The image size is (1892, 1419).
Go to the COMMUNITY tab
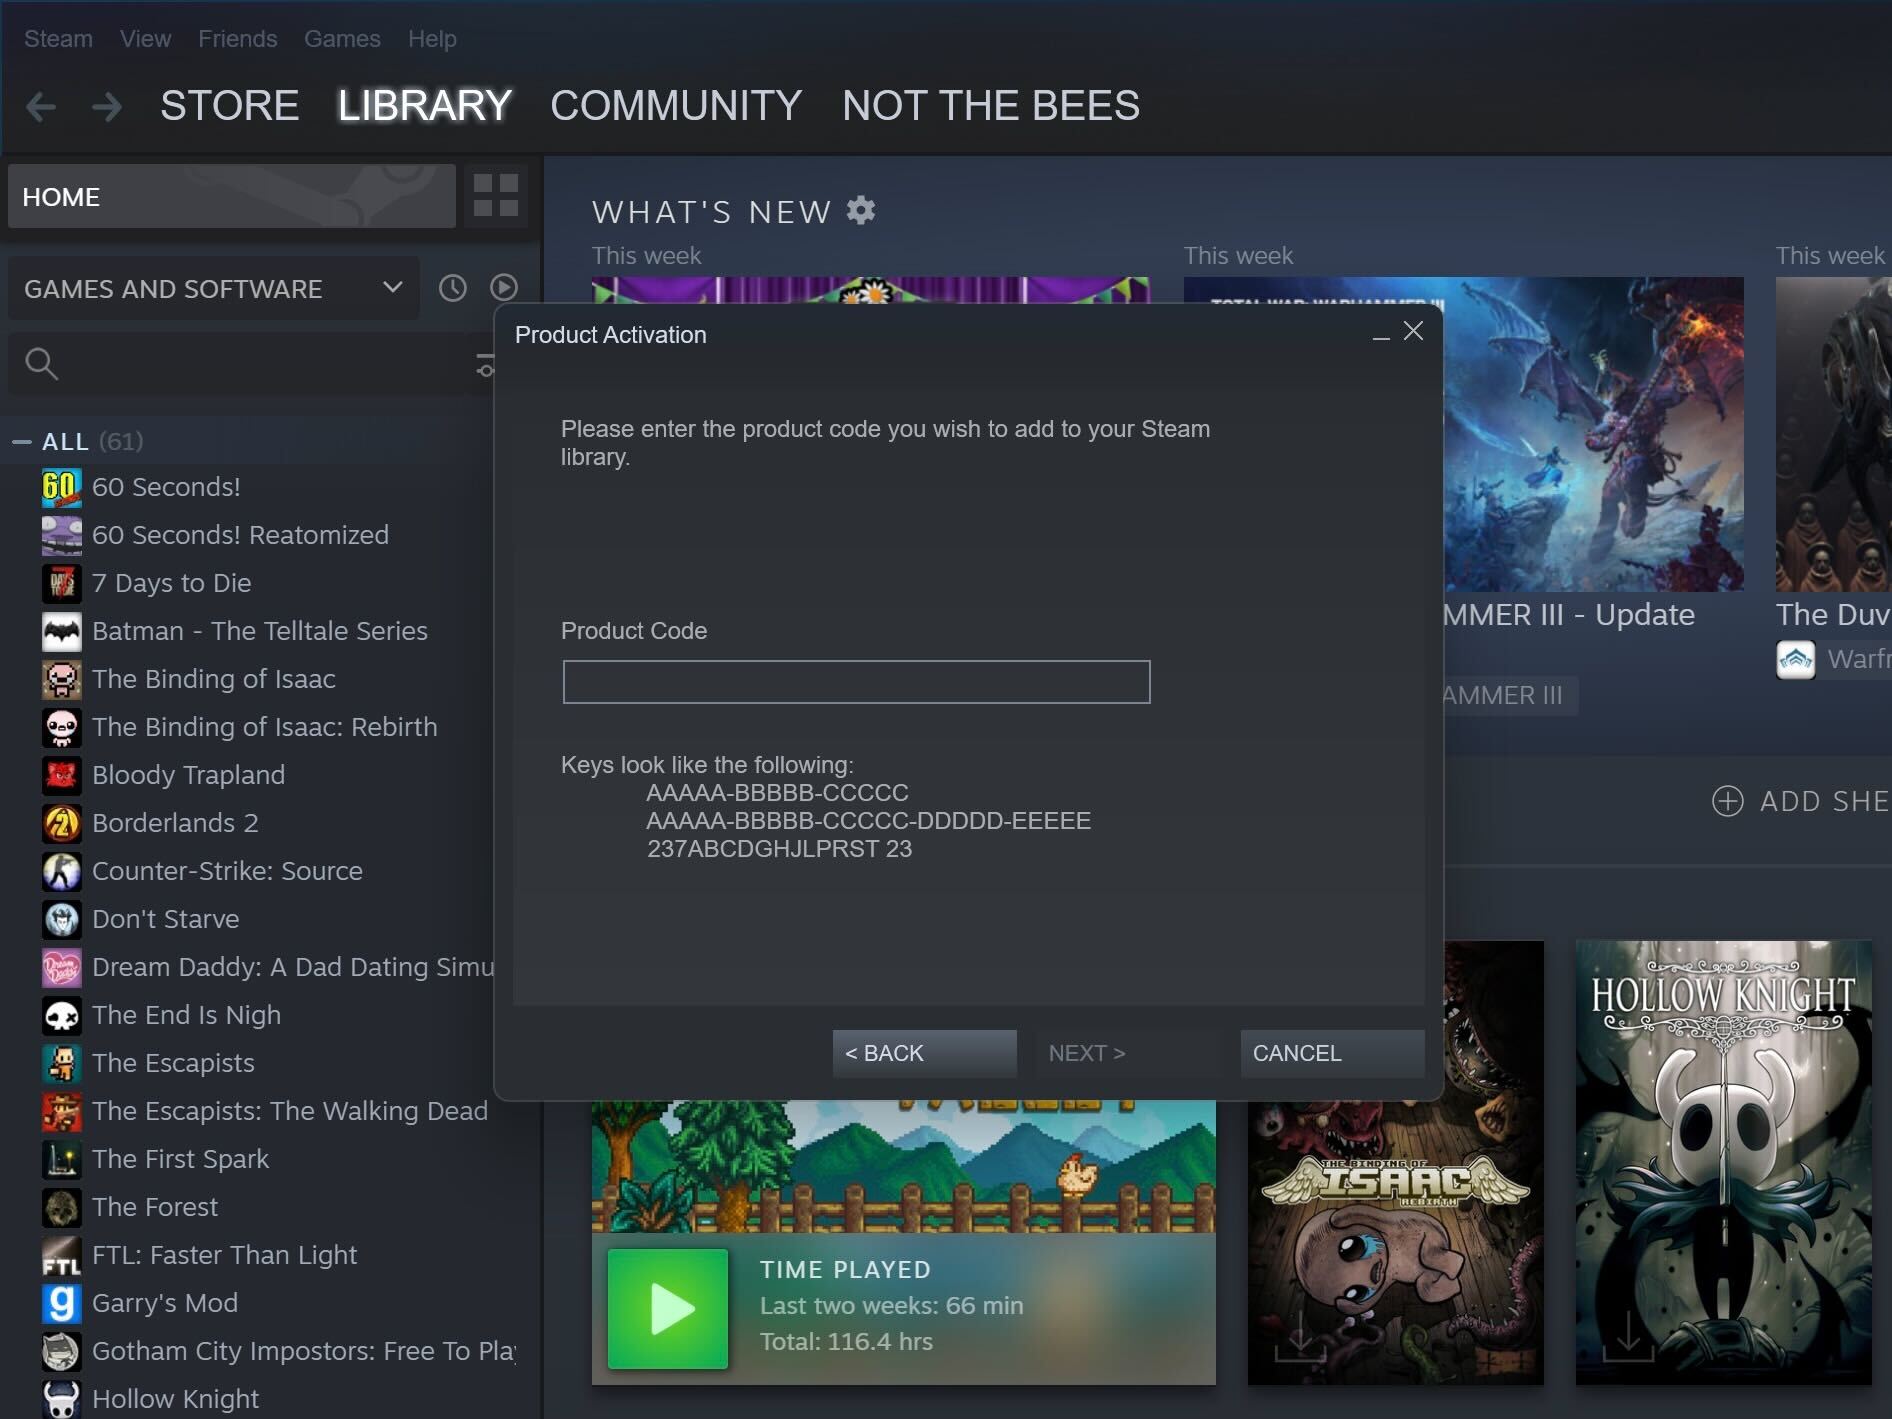[676, 106]
